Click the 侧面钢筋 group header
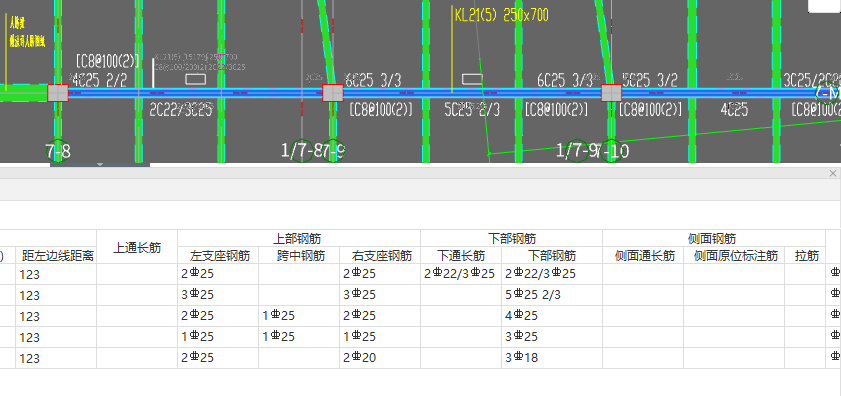841x396 pixels. tap(714, 238)
